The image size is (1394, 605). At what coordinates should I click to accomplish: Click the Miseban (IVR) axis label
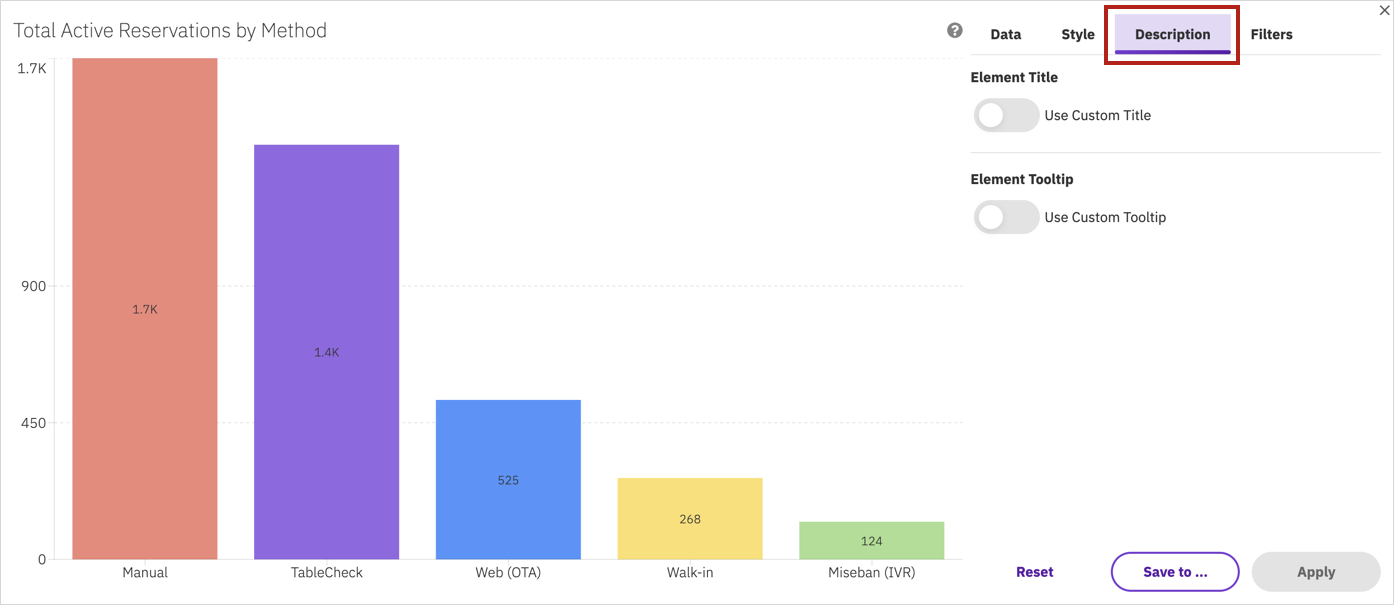(x=872, y=573)
